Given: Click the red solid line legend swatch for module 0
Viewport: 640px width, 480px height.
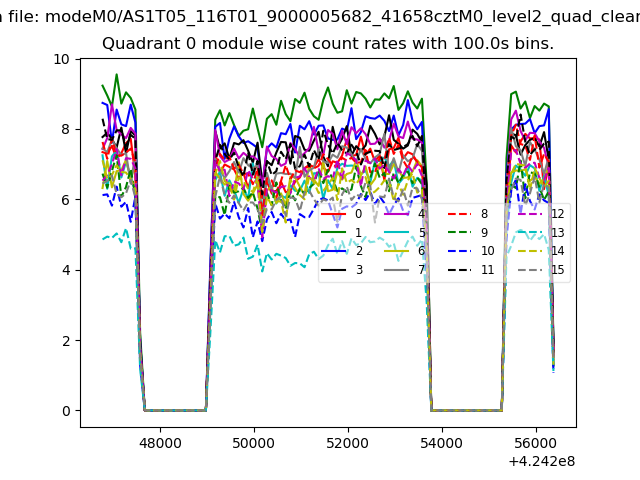Looking at the screenshot, I should (x=335, y=214).
